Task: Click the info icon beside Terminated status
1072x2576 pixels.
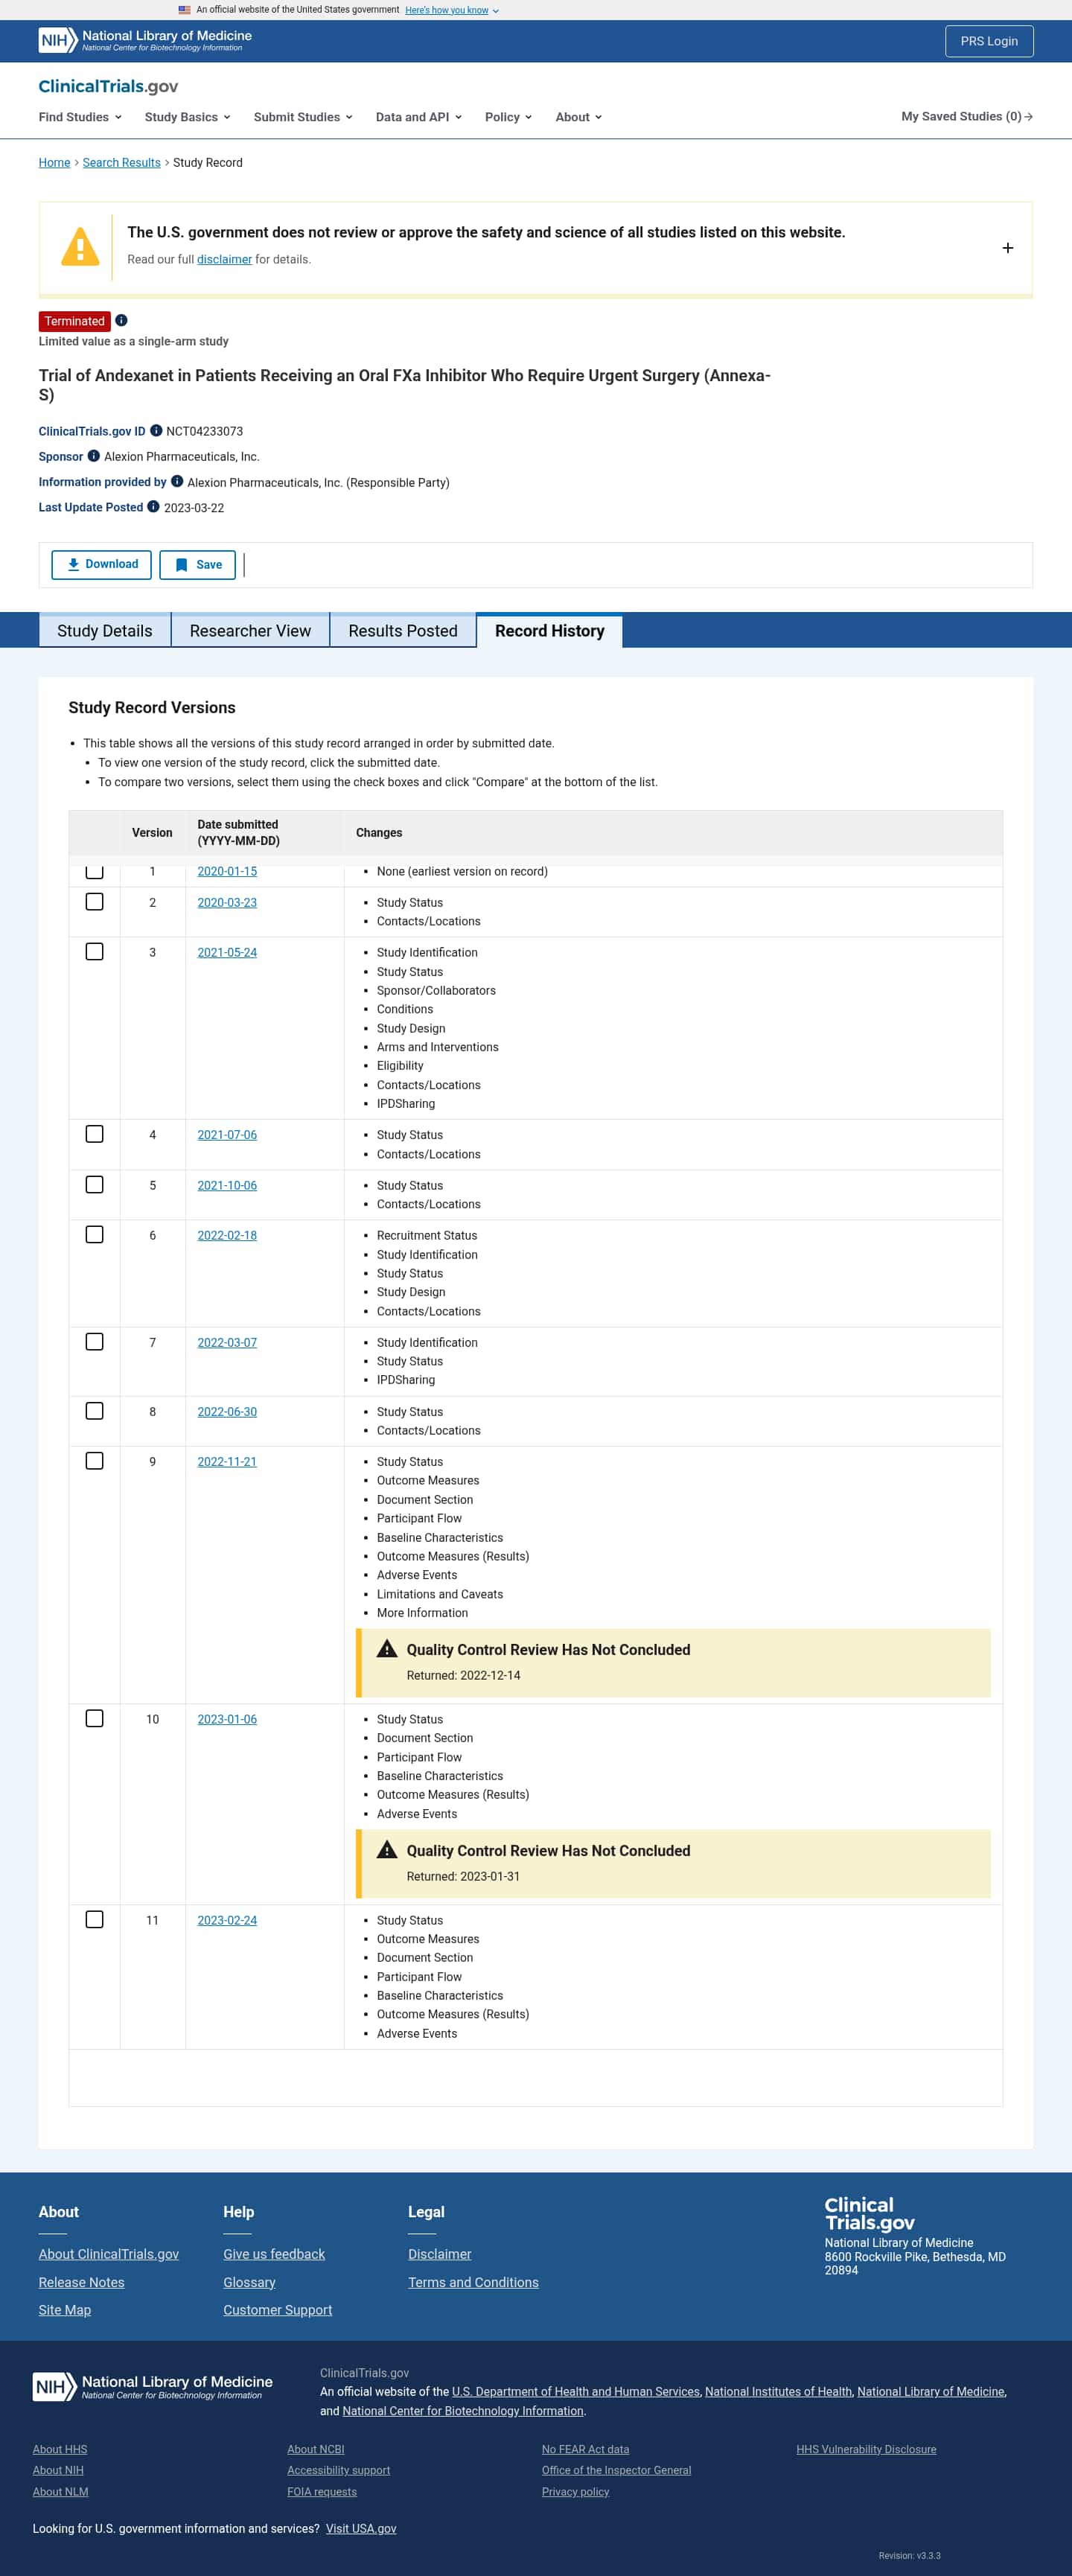Action: click(x=121, y=321)
